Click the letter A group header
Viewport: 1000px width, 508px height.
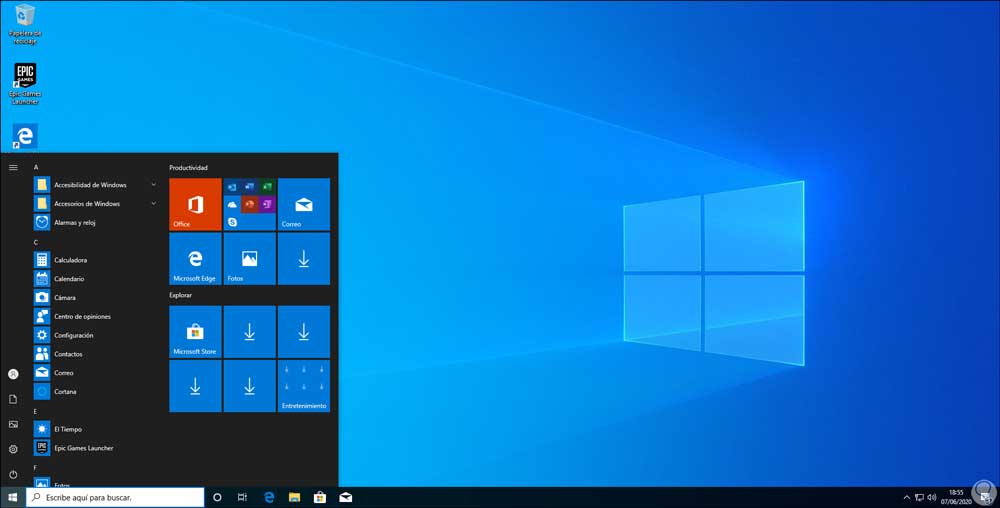[36, 167]
